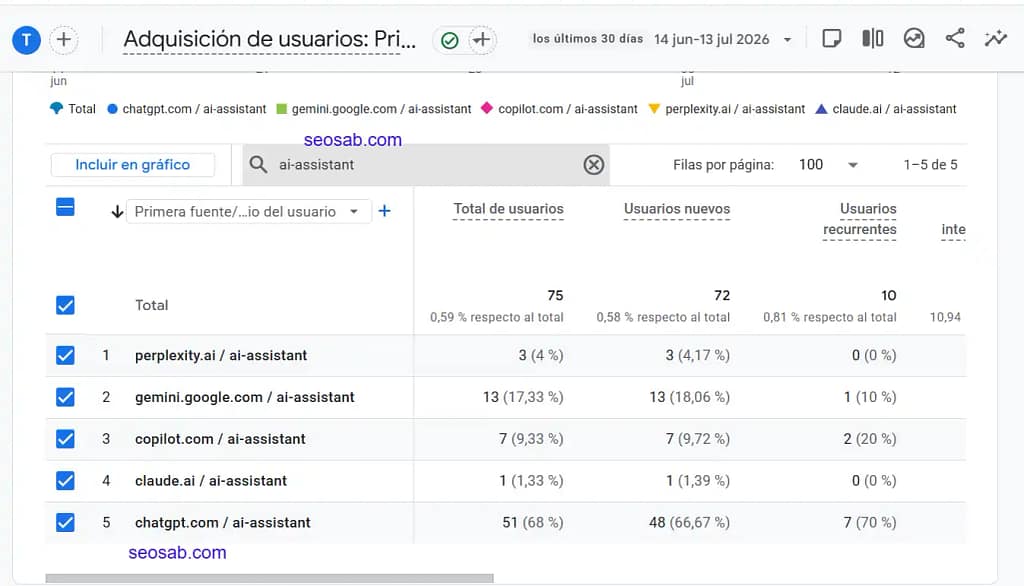The height and width of the screenshot is (586, 1024).
Task: Click the 51 (68 %) total users cell
Action: pos(532,523)
